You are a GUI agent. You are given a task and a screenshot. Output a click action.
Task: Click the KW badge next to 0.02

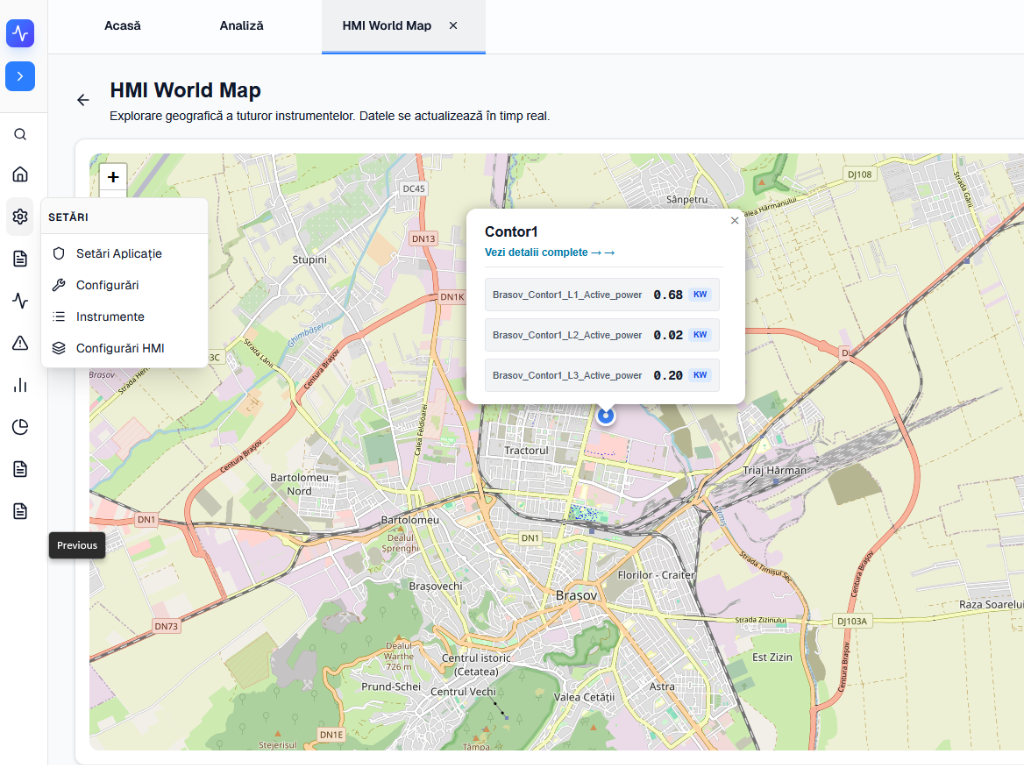pyautogui.click(x=700, y=335)
